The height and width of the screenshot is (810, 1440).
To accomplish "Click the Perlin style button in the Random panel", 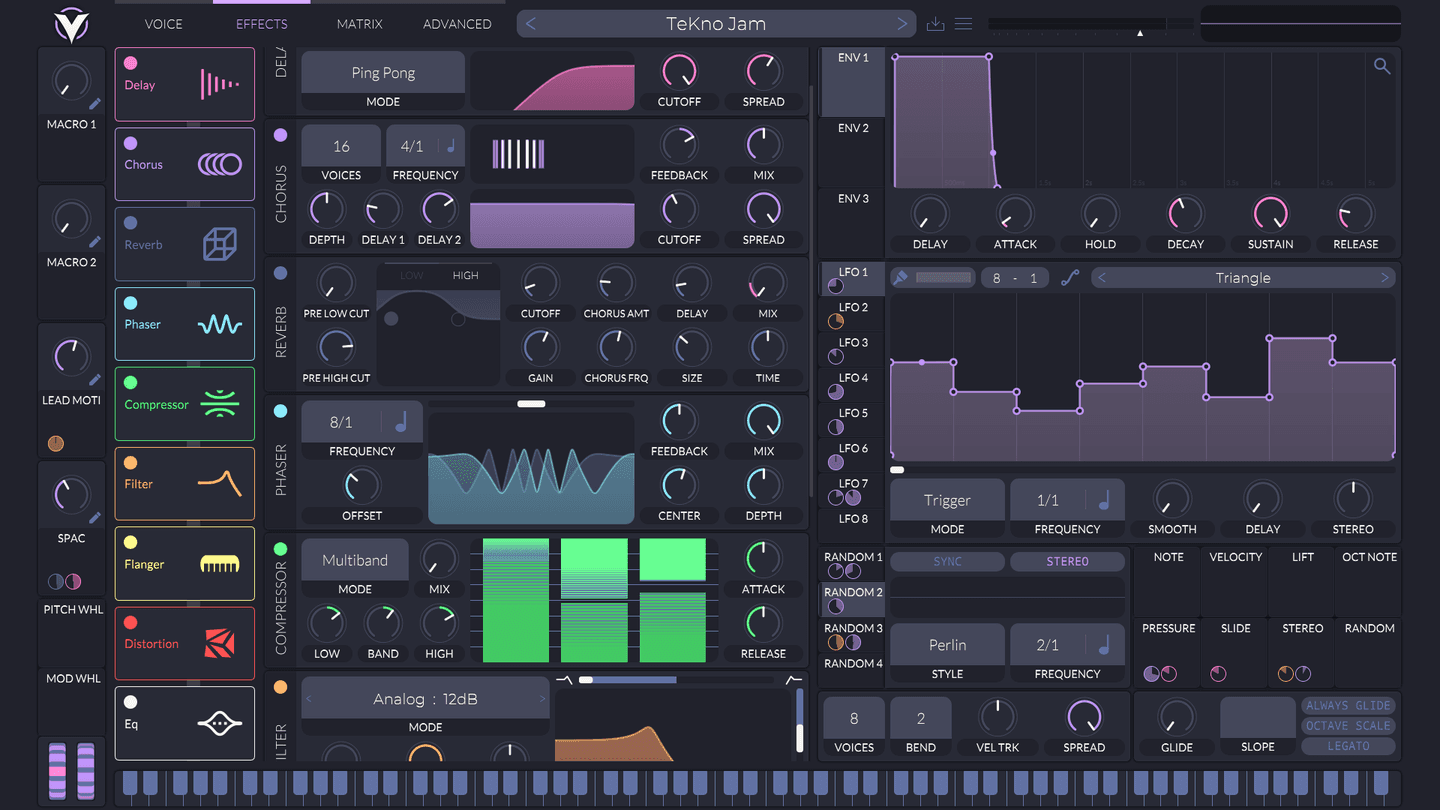I will pos(946,644).
